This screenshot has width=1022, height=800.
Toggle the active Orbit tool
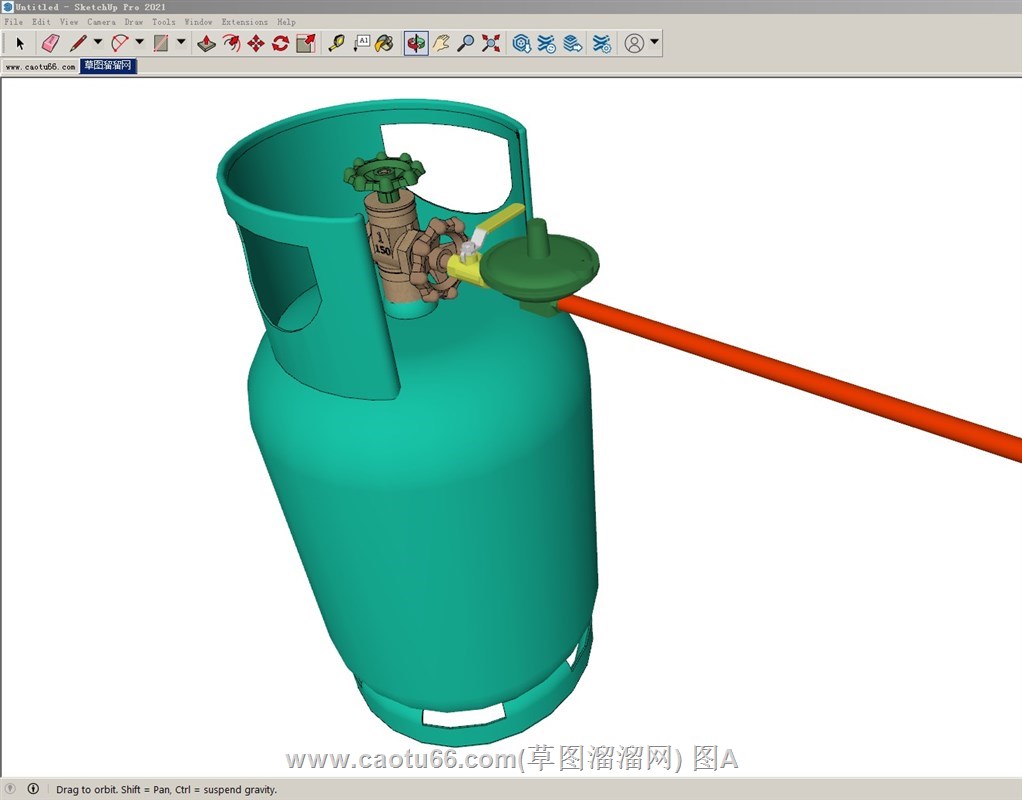416,43
